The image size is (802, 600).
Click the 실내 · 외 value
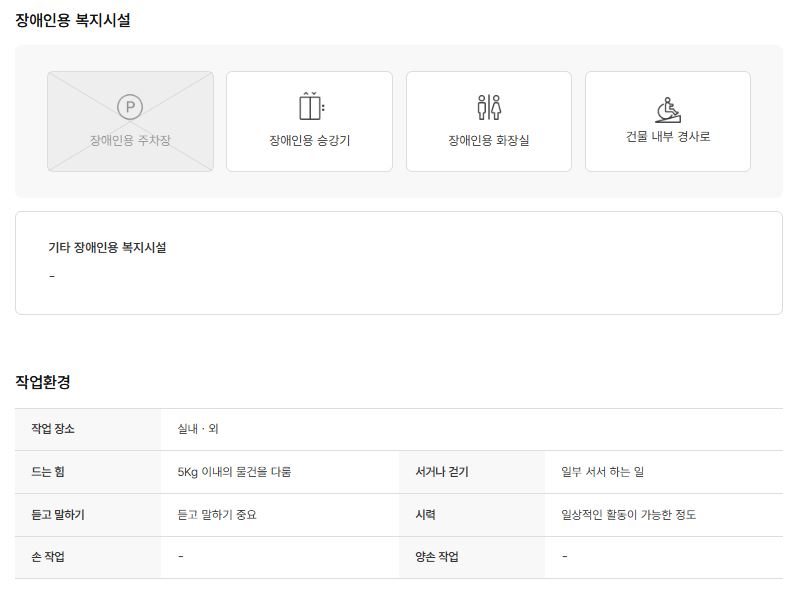pyautogui.click(x=198, y=429)
